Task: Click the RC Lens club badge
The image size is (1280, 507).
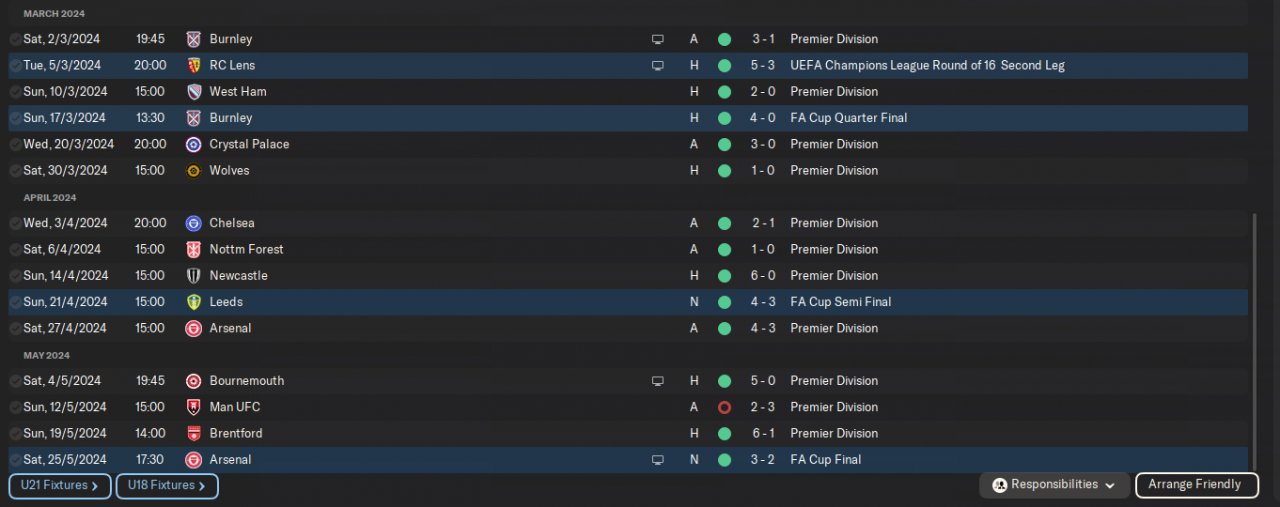Action: (x=194, y=65)
